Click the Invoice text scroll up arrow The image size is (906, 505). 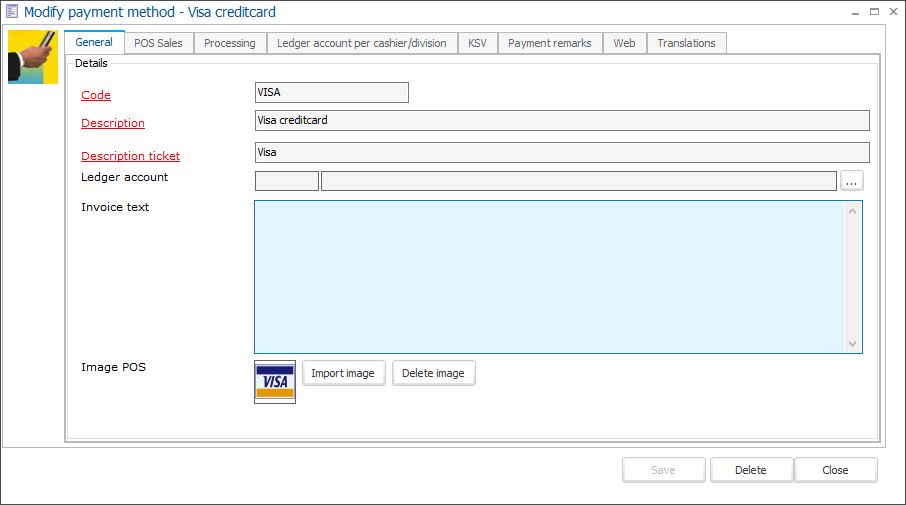point(852,211)
